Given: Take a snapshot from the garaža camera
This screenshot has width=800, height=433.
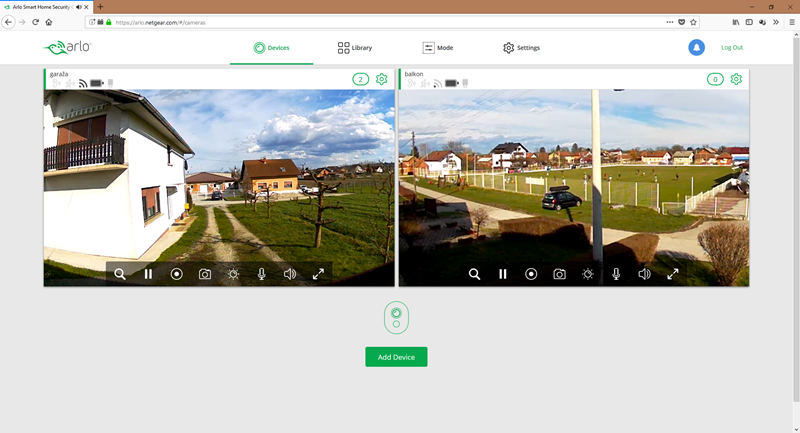Looking at the screenshot, I should point(205,274).
